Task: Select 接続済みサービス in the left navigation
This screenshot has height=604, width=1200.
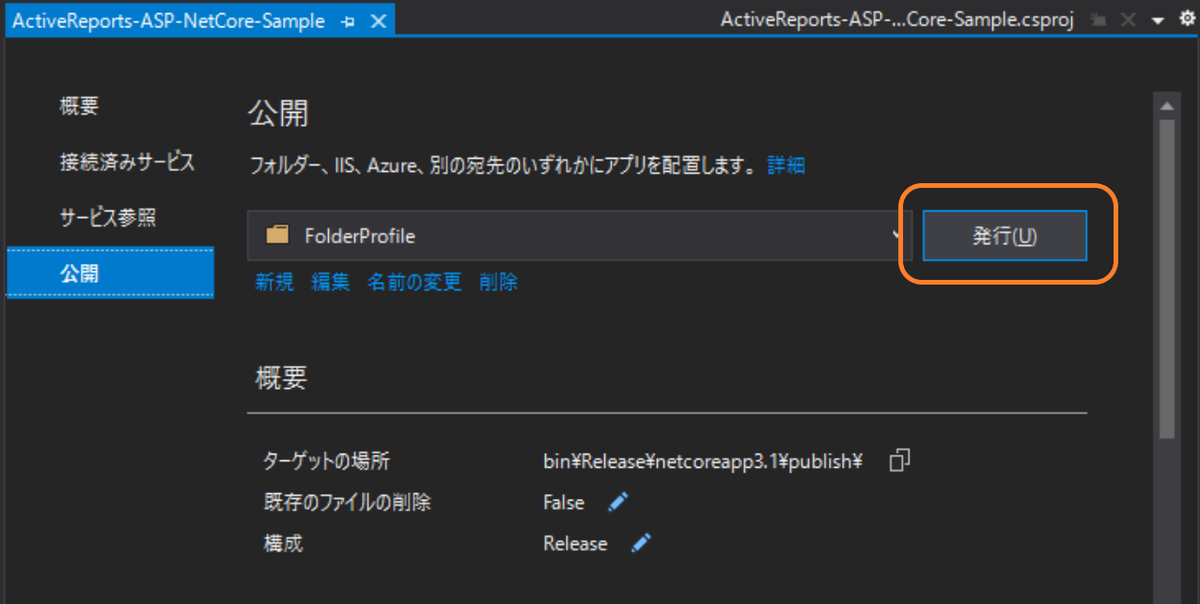Action: (x=127, y=162)
